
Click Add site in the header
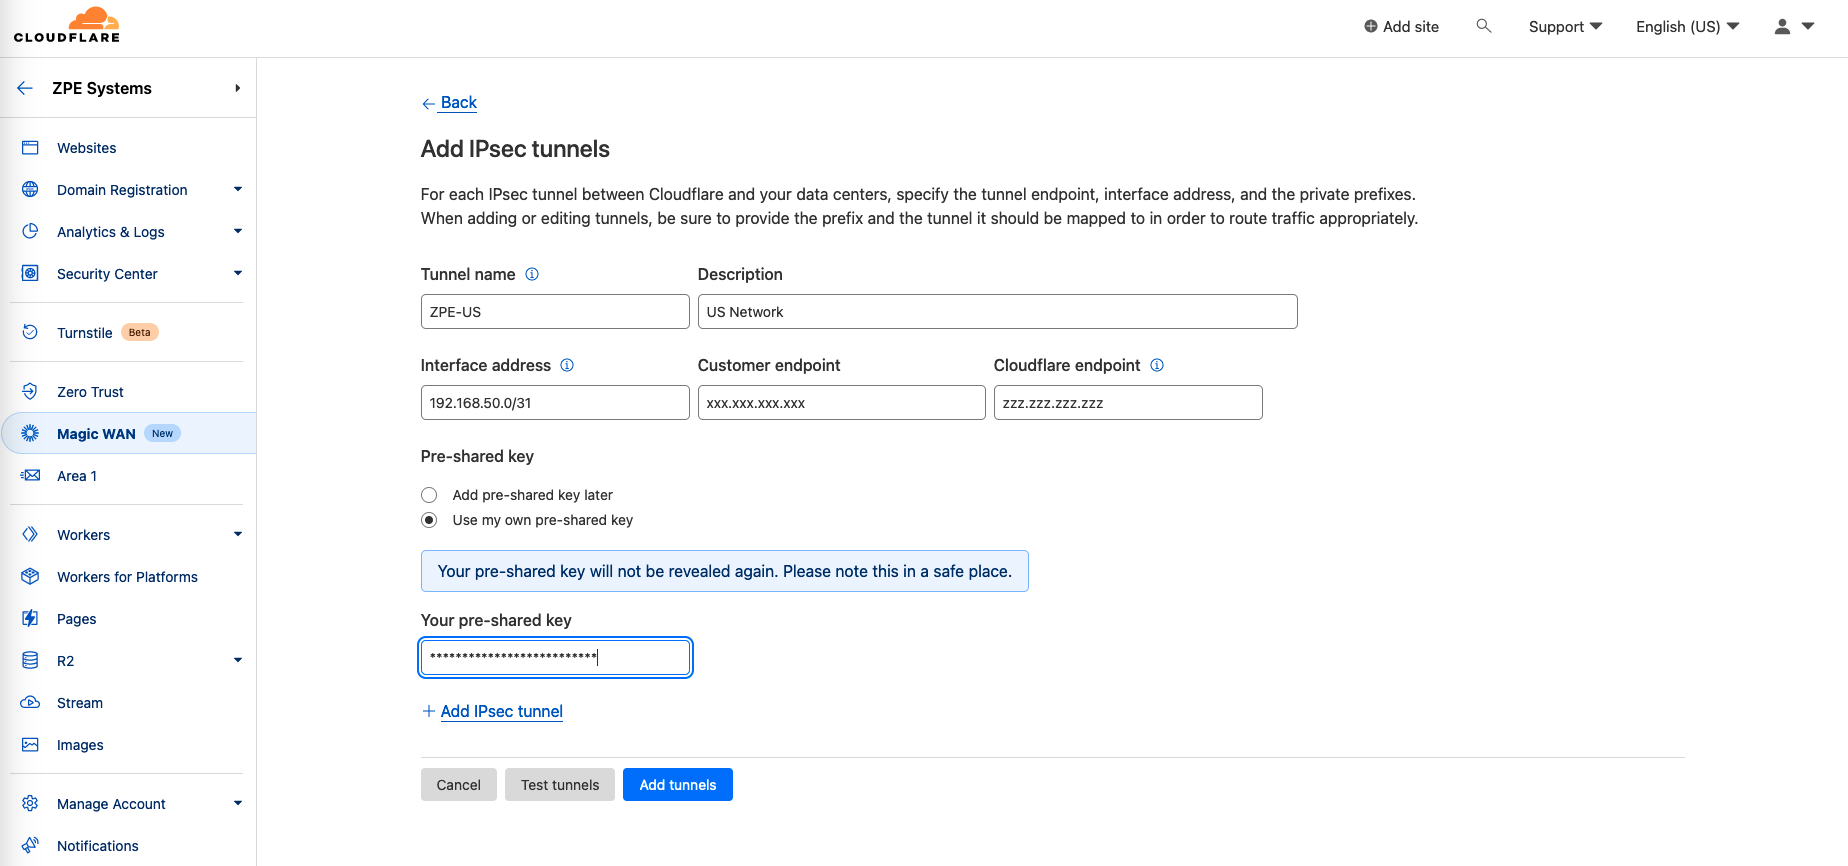[1401, 27]
